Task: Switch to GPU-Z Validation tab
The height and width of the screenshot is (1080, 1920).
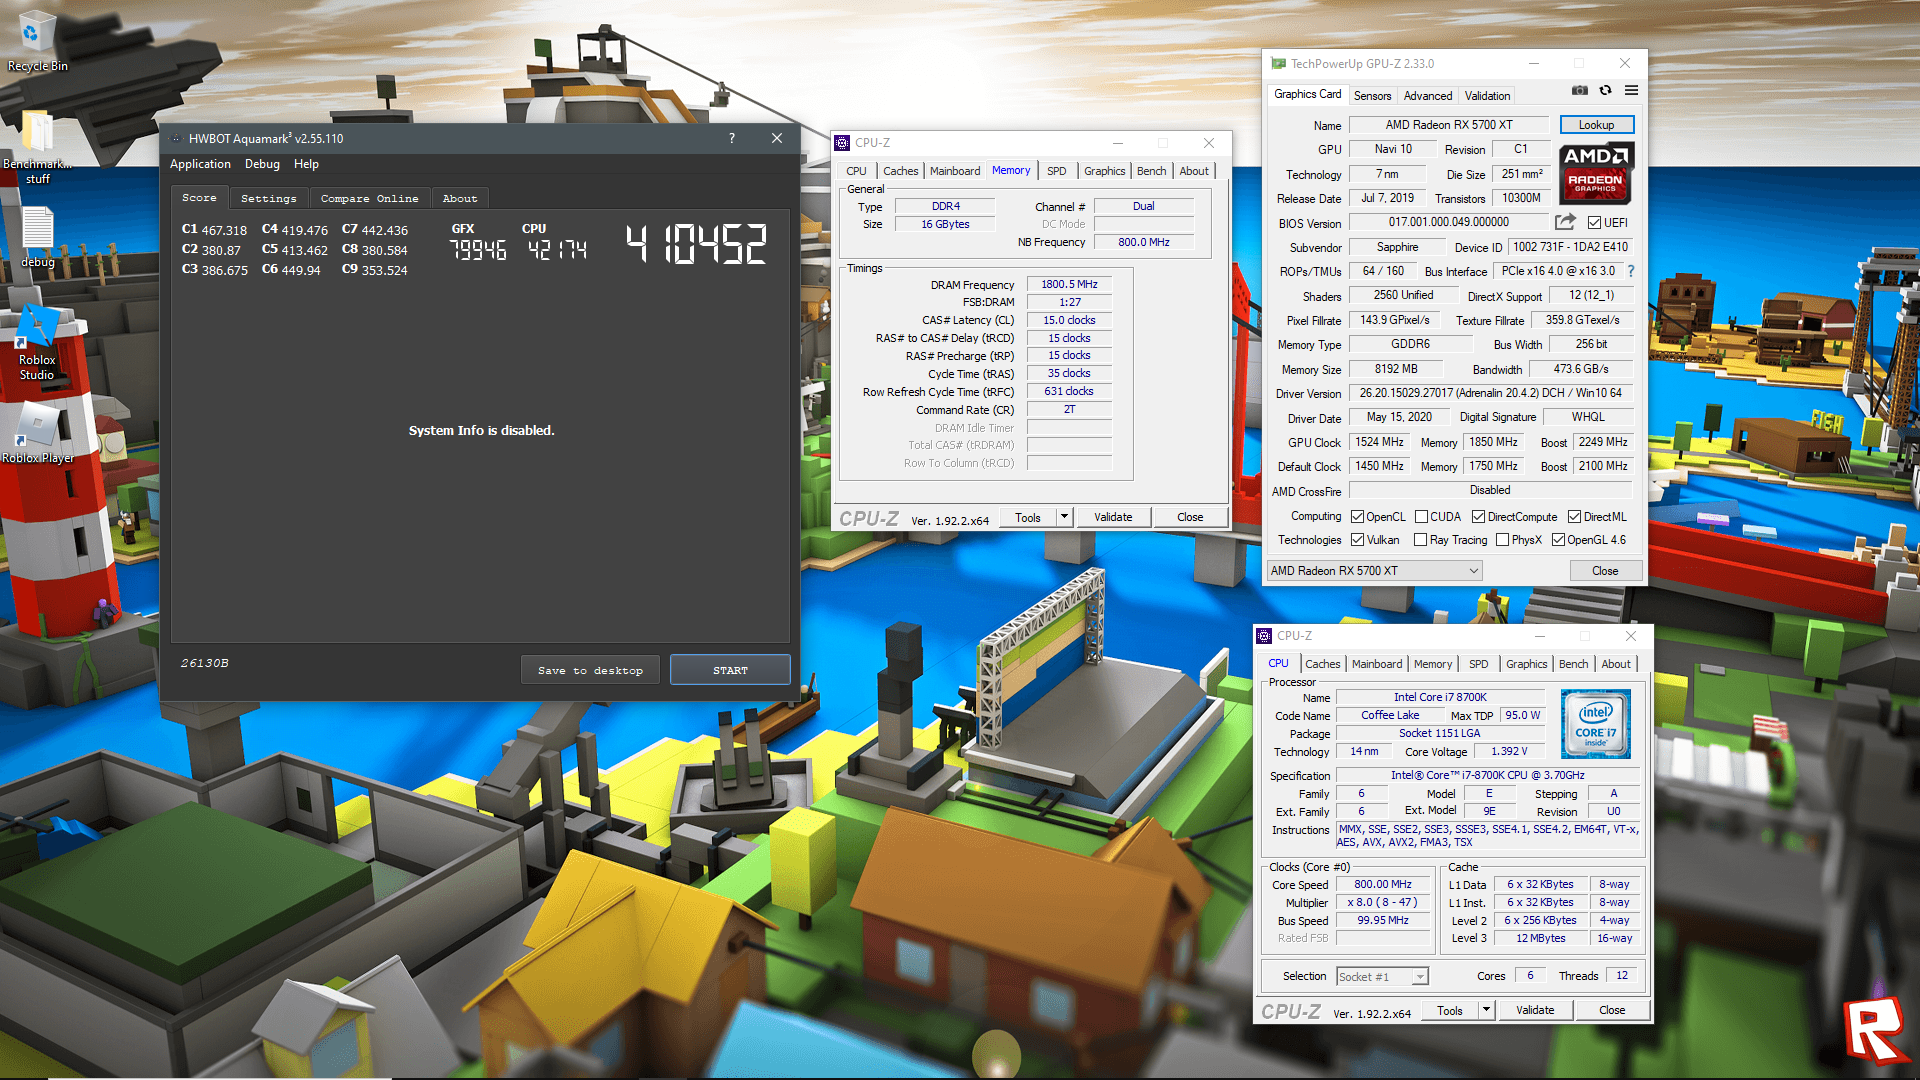Action: [x=1487, y=96]
